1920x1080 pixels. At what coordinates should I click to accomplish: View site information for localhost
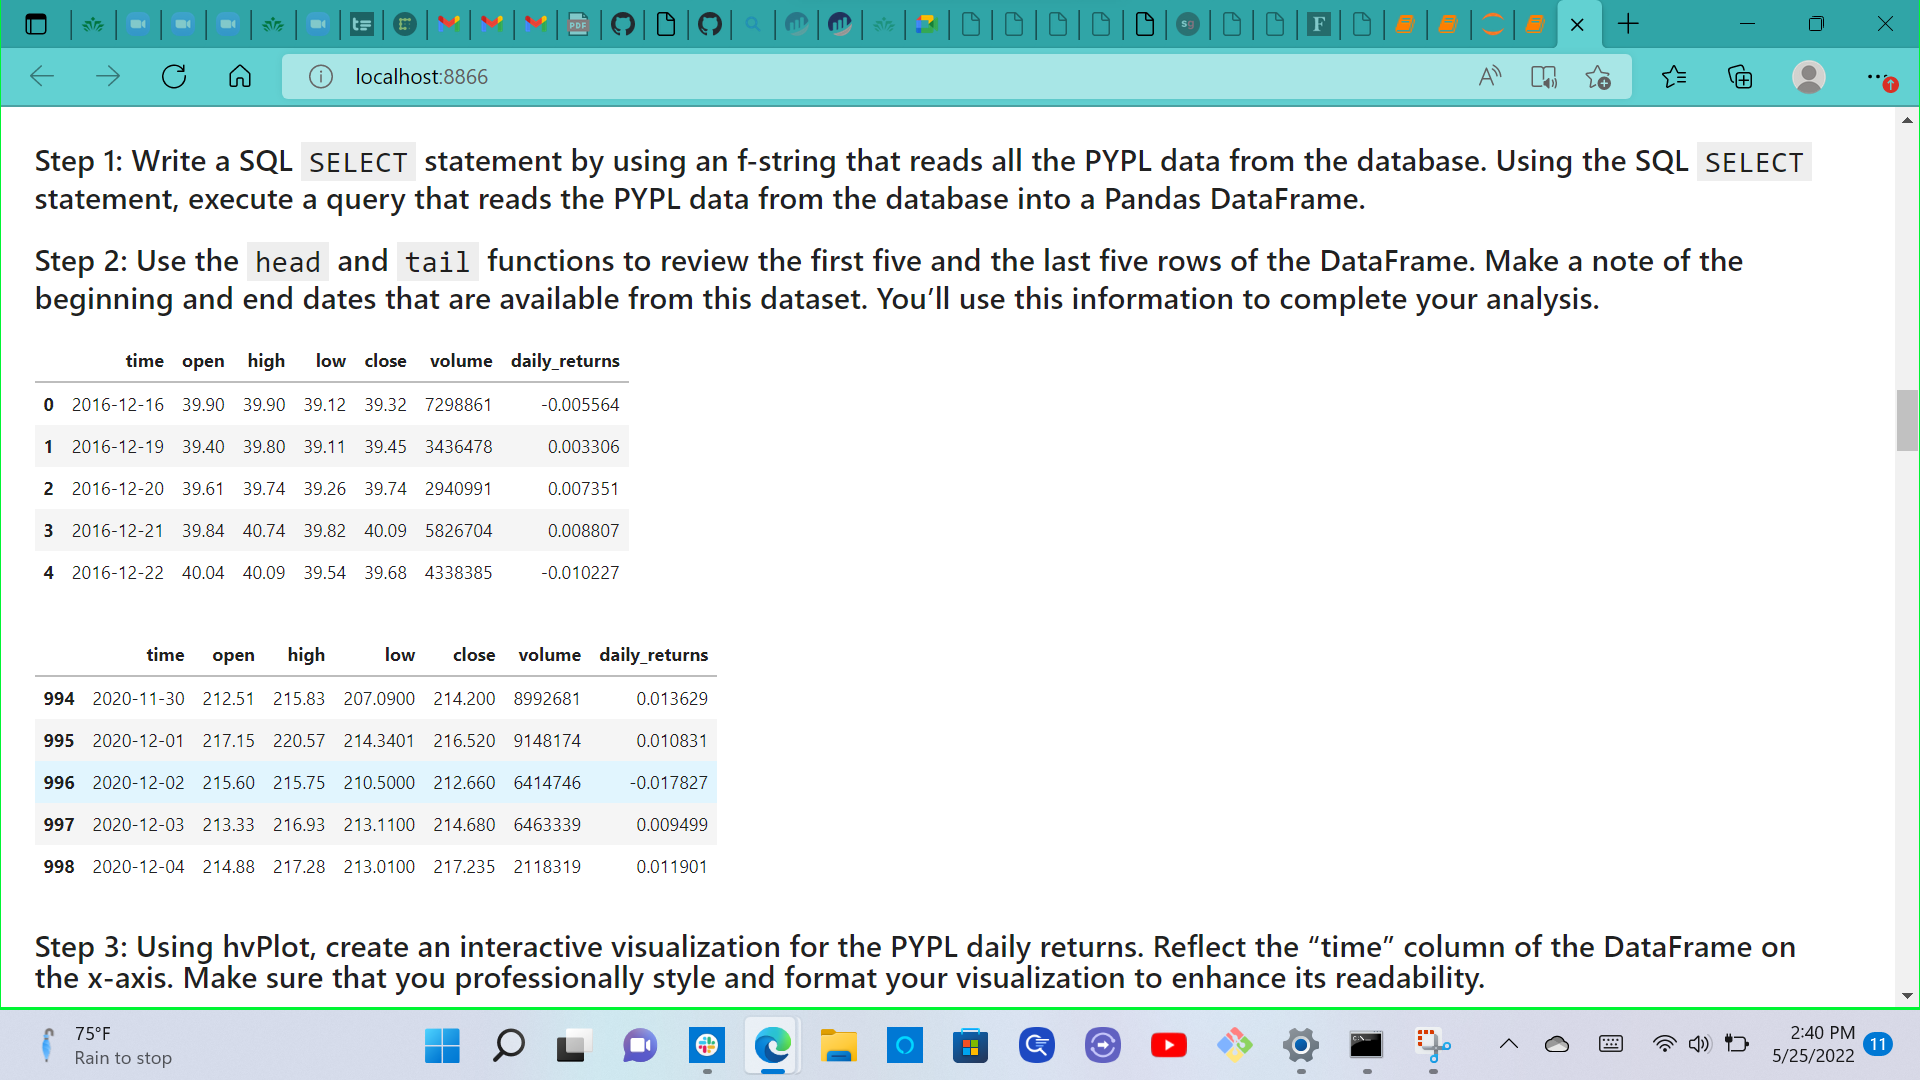click(320, 77)
